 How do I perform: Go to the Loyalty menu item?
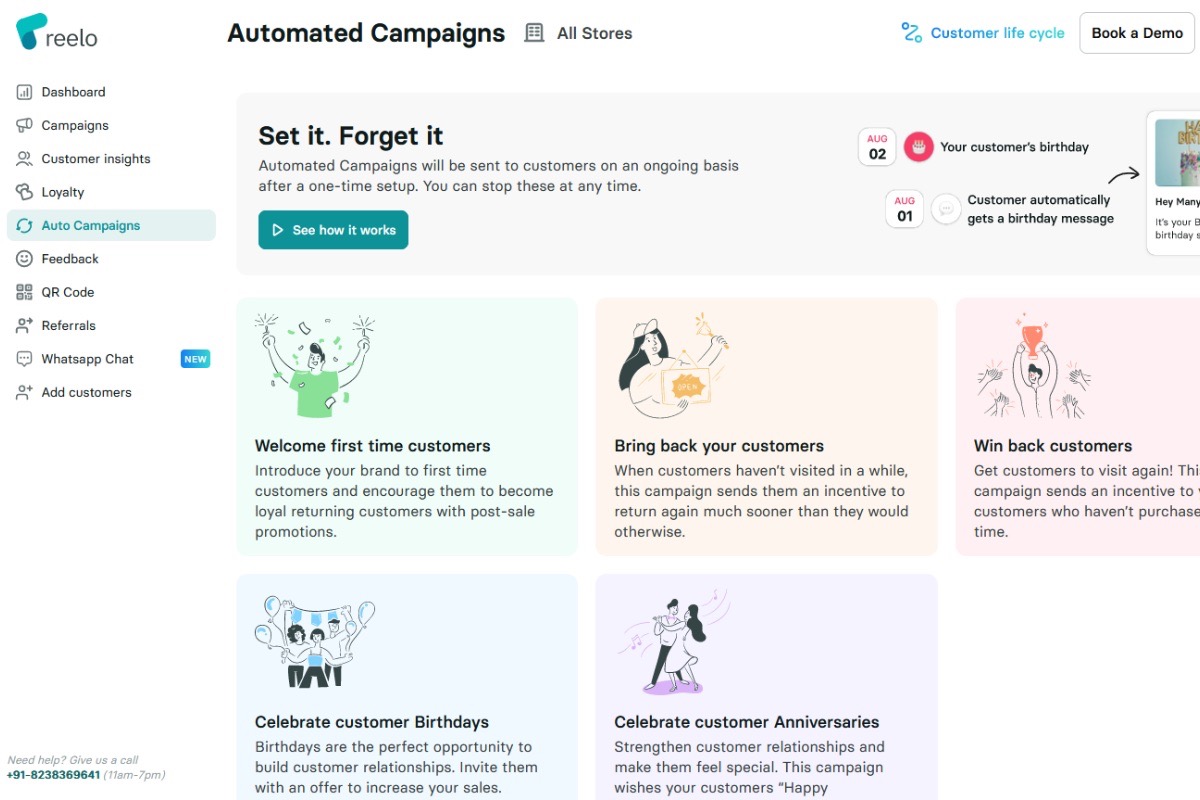point(63,192)
